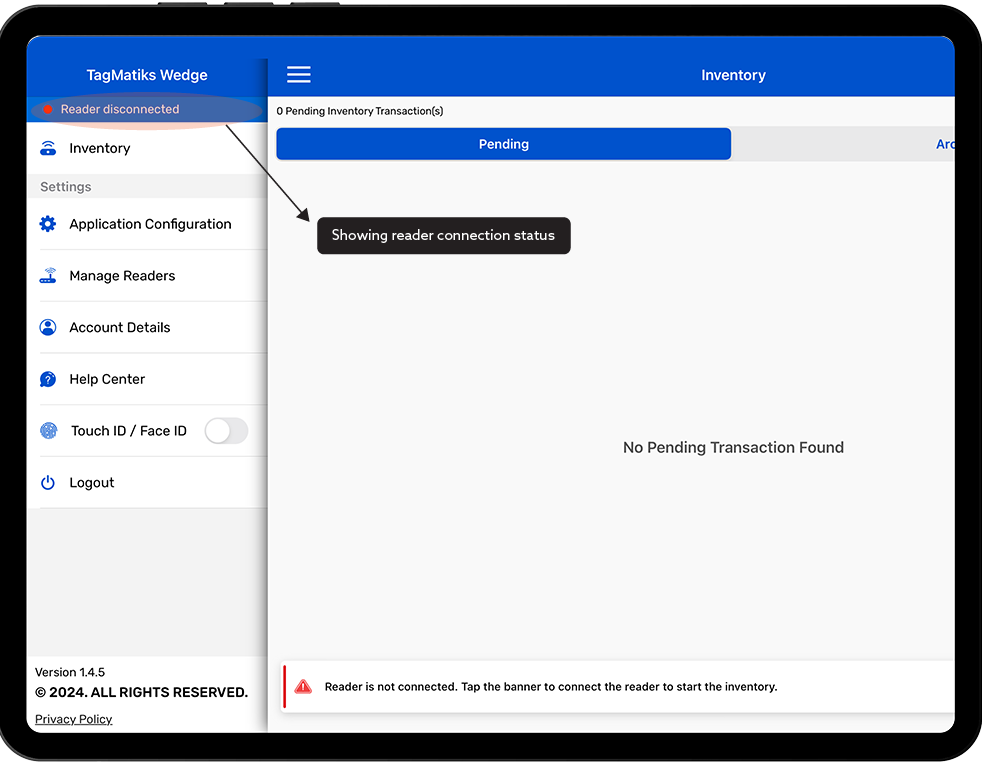The image size is (988, 763).
Task: Click the Logout power icon
Action: [48, 483]
